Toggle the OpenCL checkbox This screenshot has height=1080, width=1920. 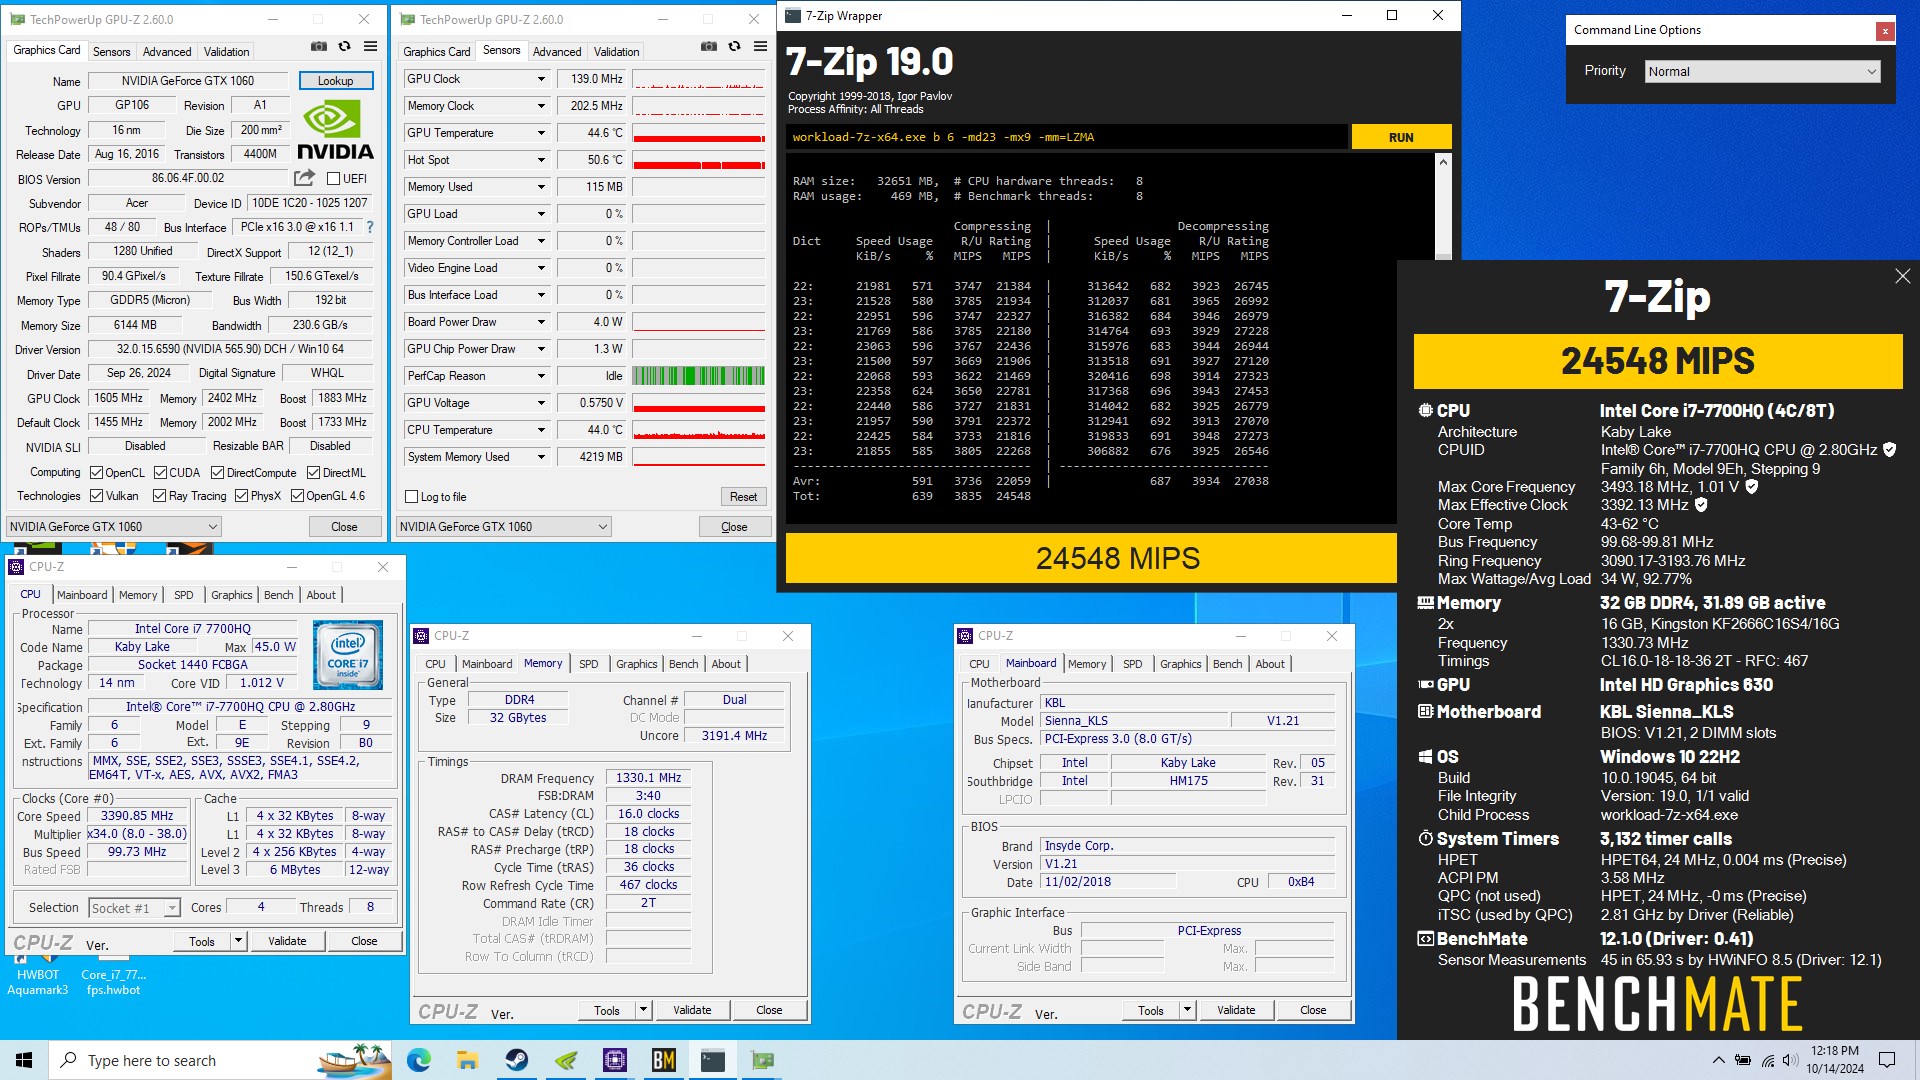[x=97, y=473]
